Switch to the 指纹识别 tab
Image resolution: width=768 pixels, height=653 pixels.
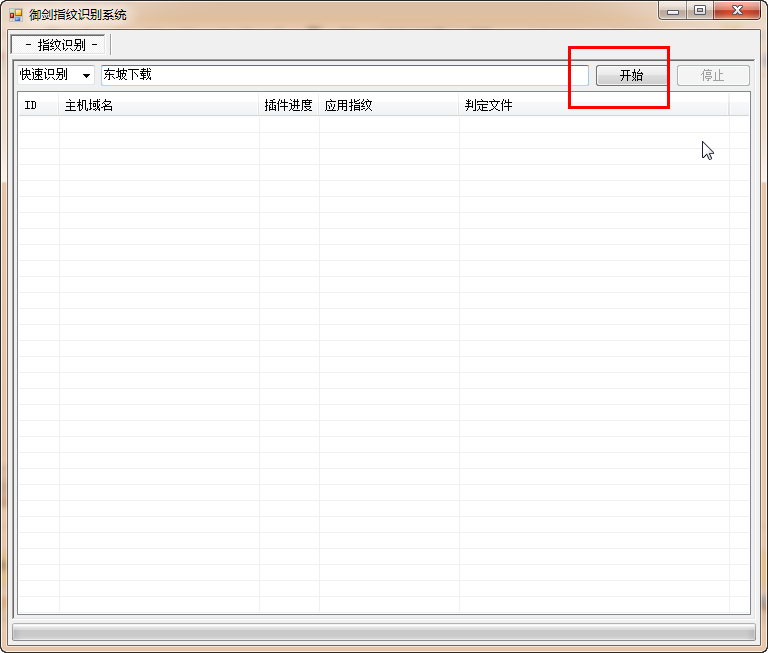[x=60, y=45]
